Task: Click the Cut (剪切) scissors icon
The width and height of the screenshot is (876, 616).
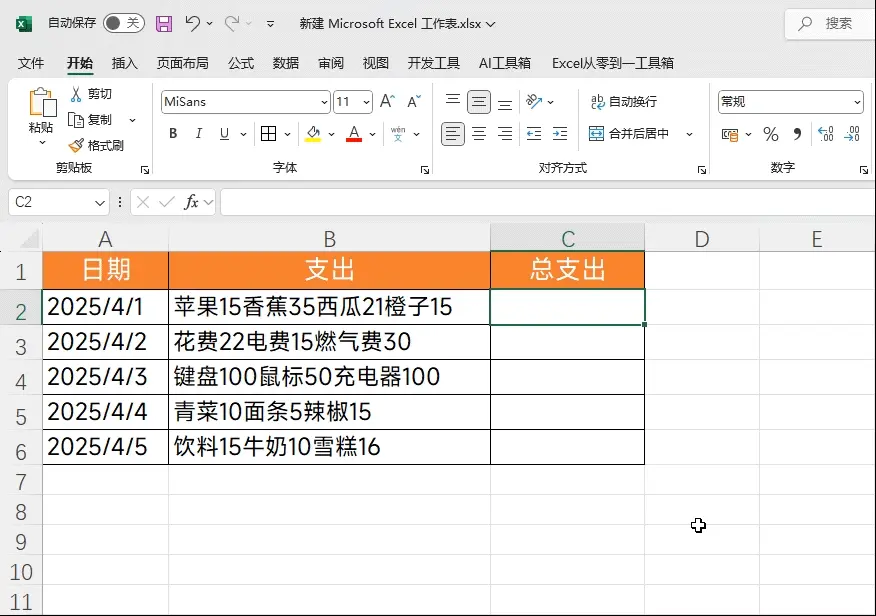Action: click(x=76, y=94)
